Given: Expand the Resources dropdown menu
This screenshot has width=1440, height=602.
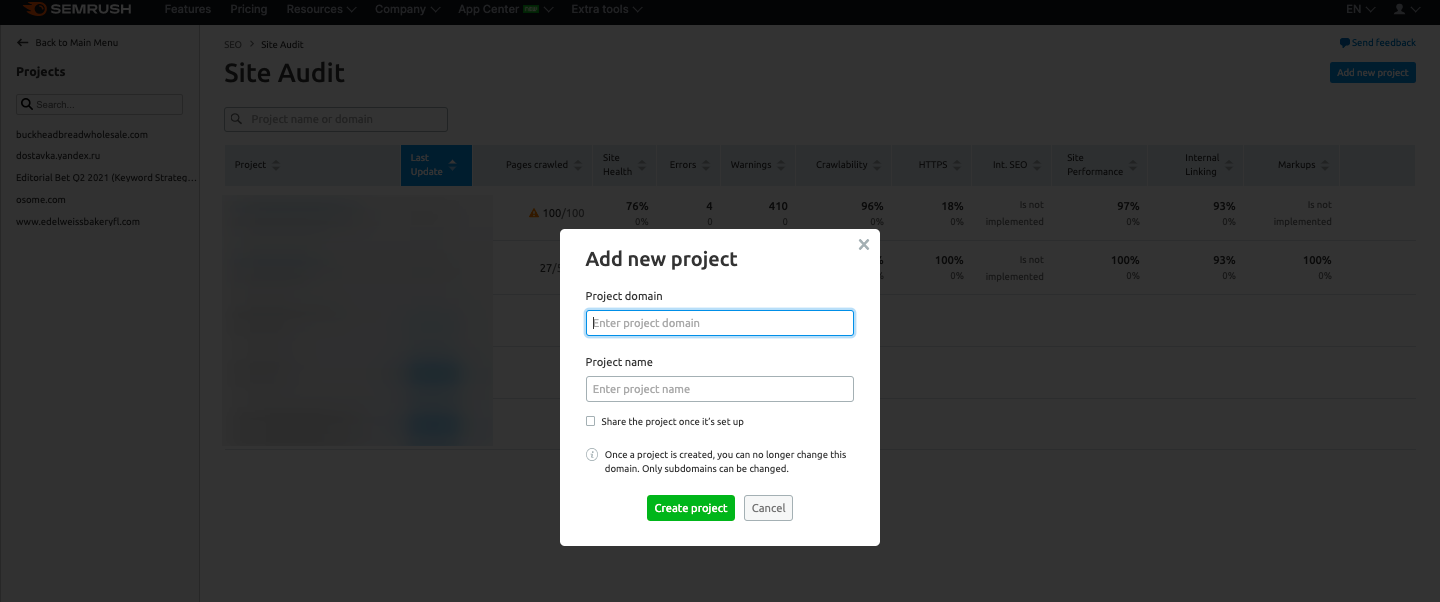Looking at the screenshot, I should 321,9.
